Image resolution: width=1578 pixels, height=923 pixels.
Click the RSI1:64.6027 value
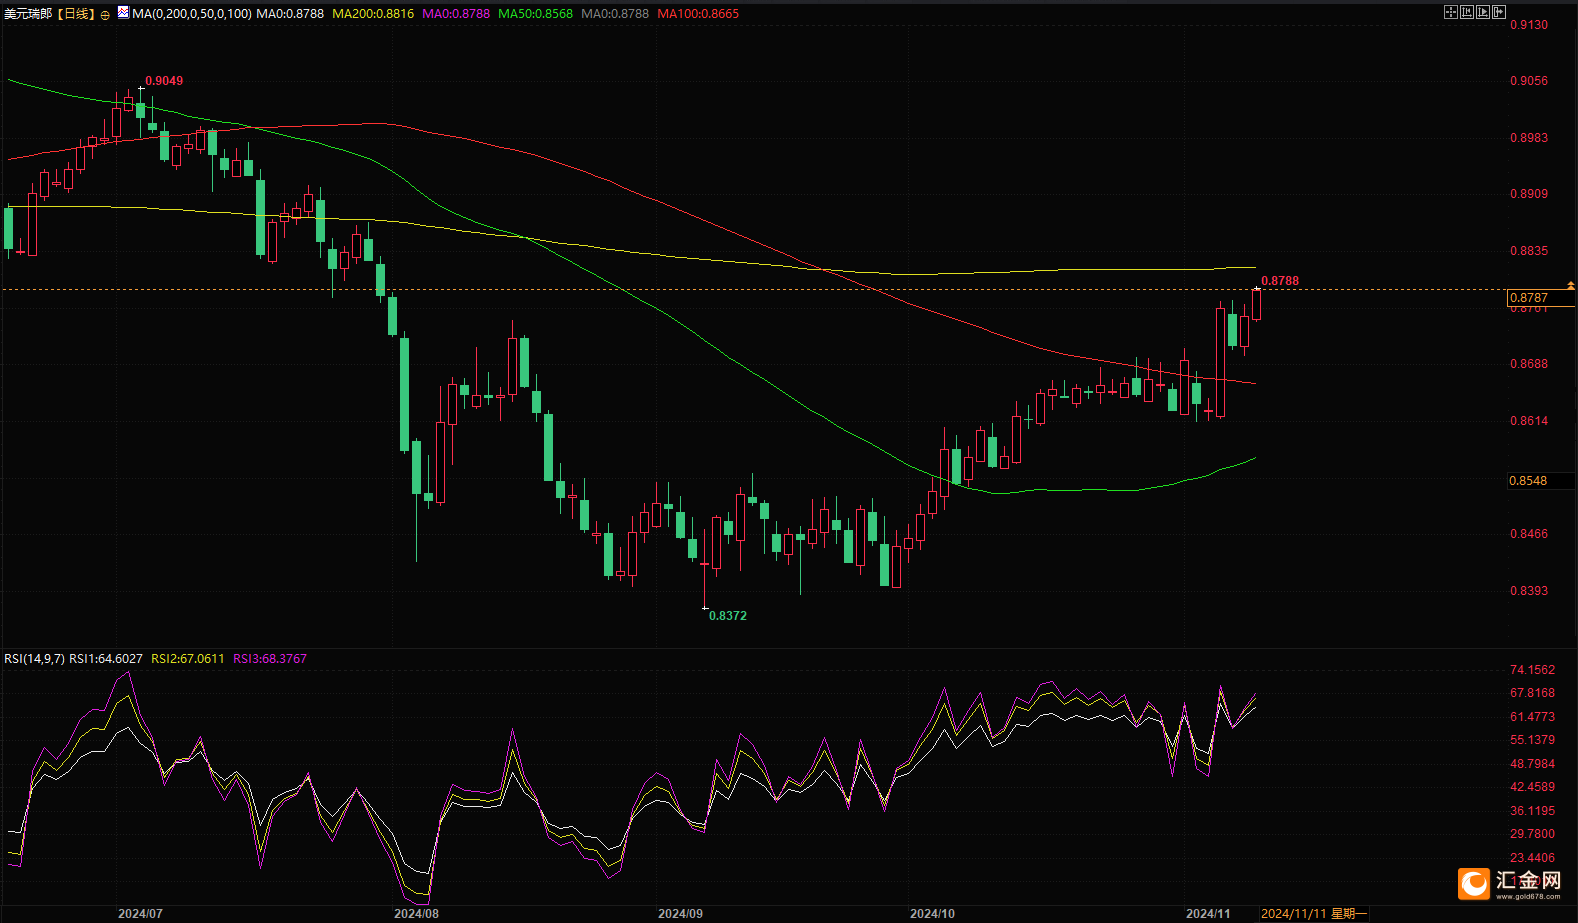[106, 659]
